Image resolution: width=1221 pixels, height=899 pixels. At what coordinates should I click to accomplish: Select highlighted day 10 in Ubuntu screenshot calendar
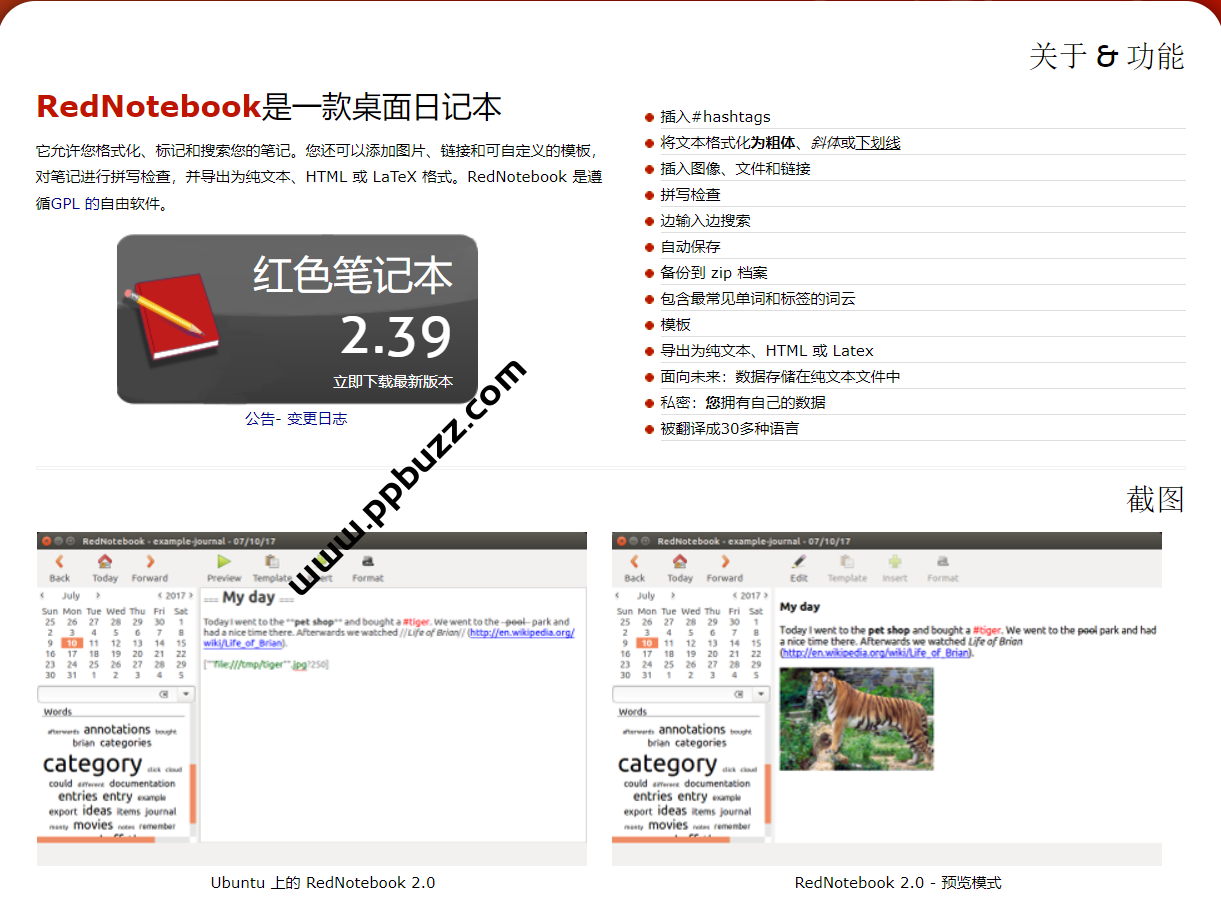(x=71, y=643)
